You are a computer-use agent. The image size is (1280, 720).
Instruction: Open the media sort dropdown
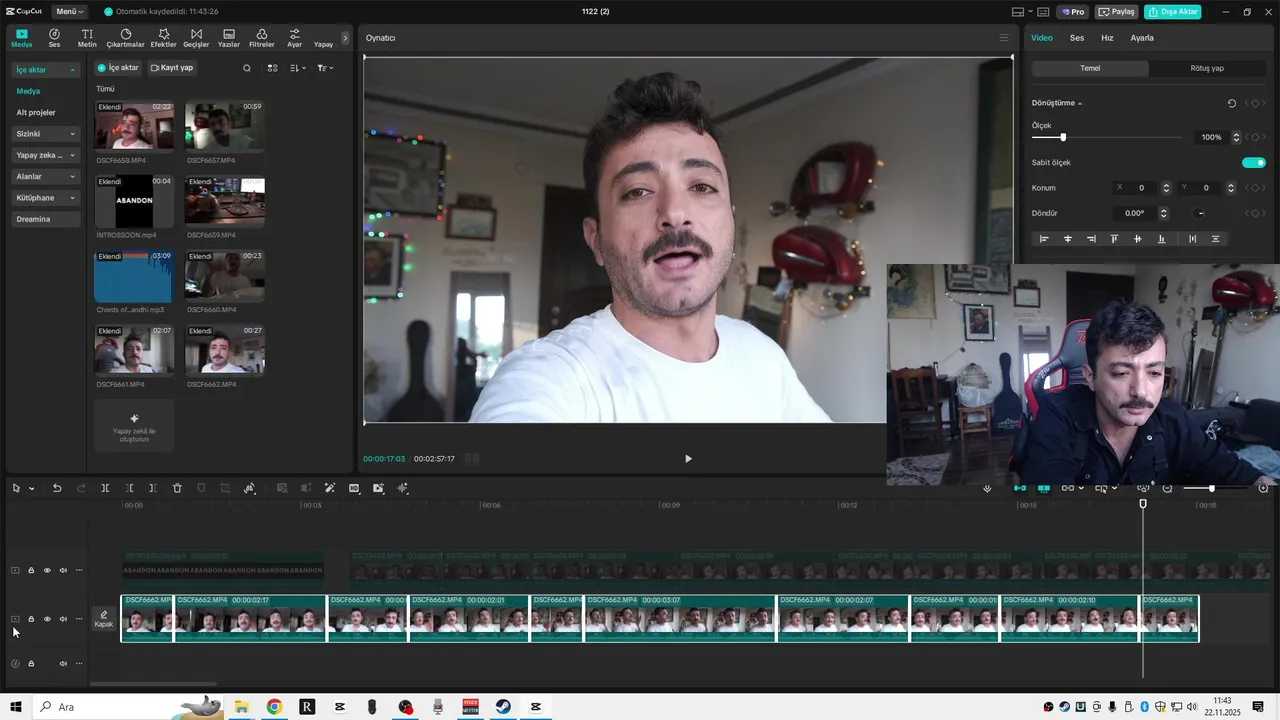(x=298, y=68)
